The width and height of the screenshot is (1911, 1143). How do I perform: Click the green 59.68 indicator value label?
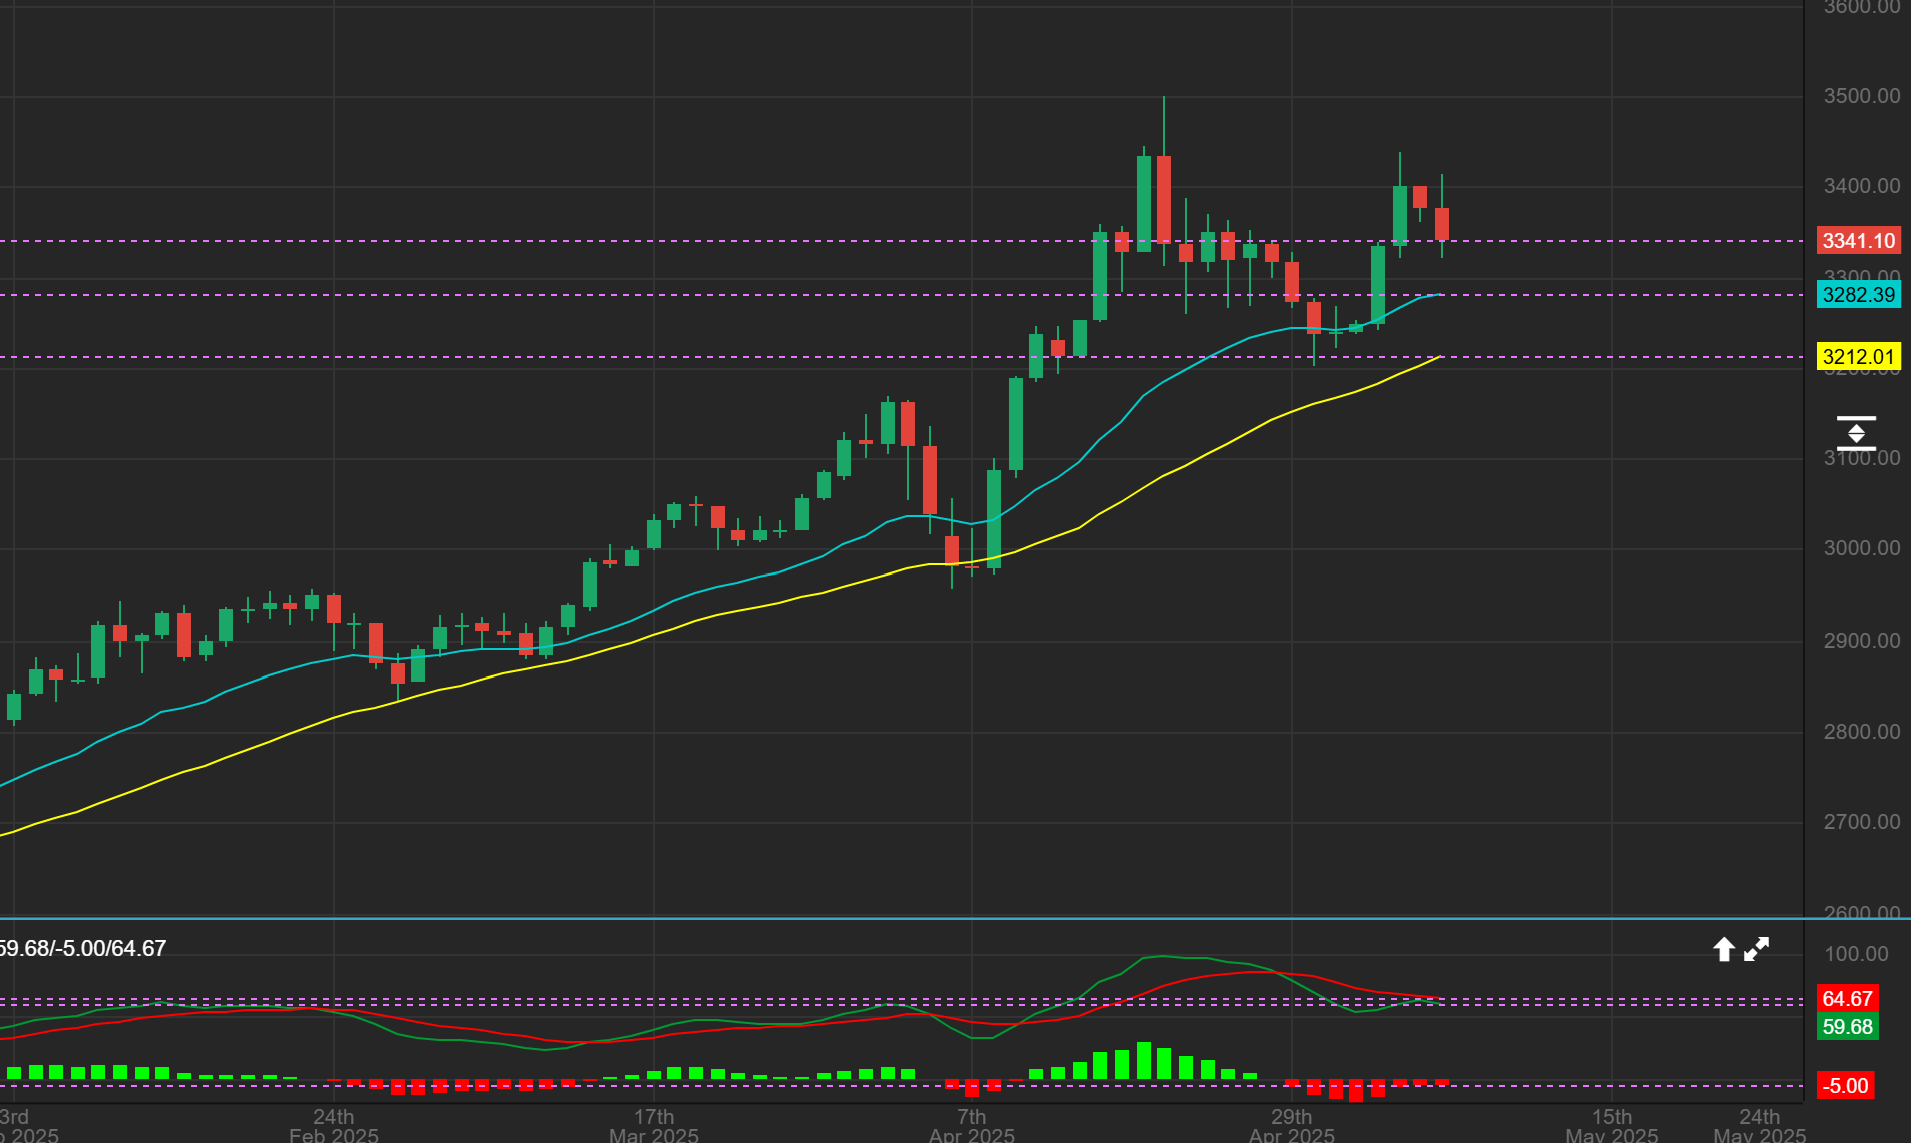pos(1847,1027)
